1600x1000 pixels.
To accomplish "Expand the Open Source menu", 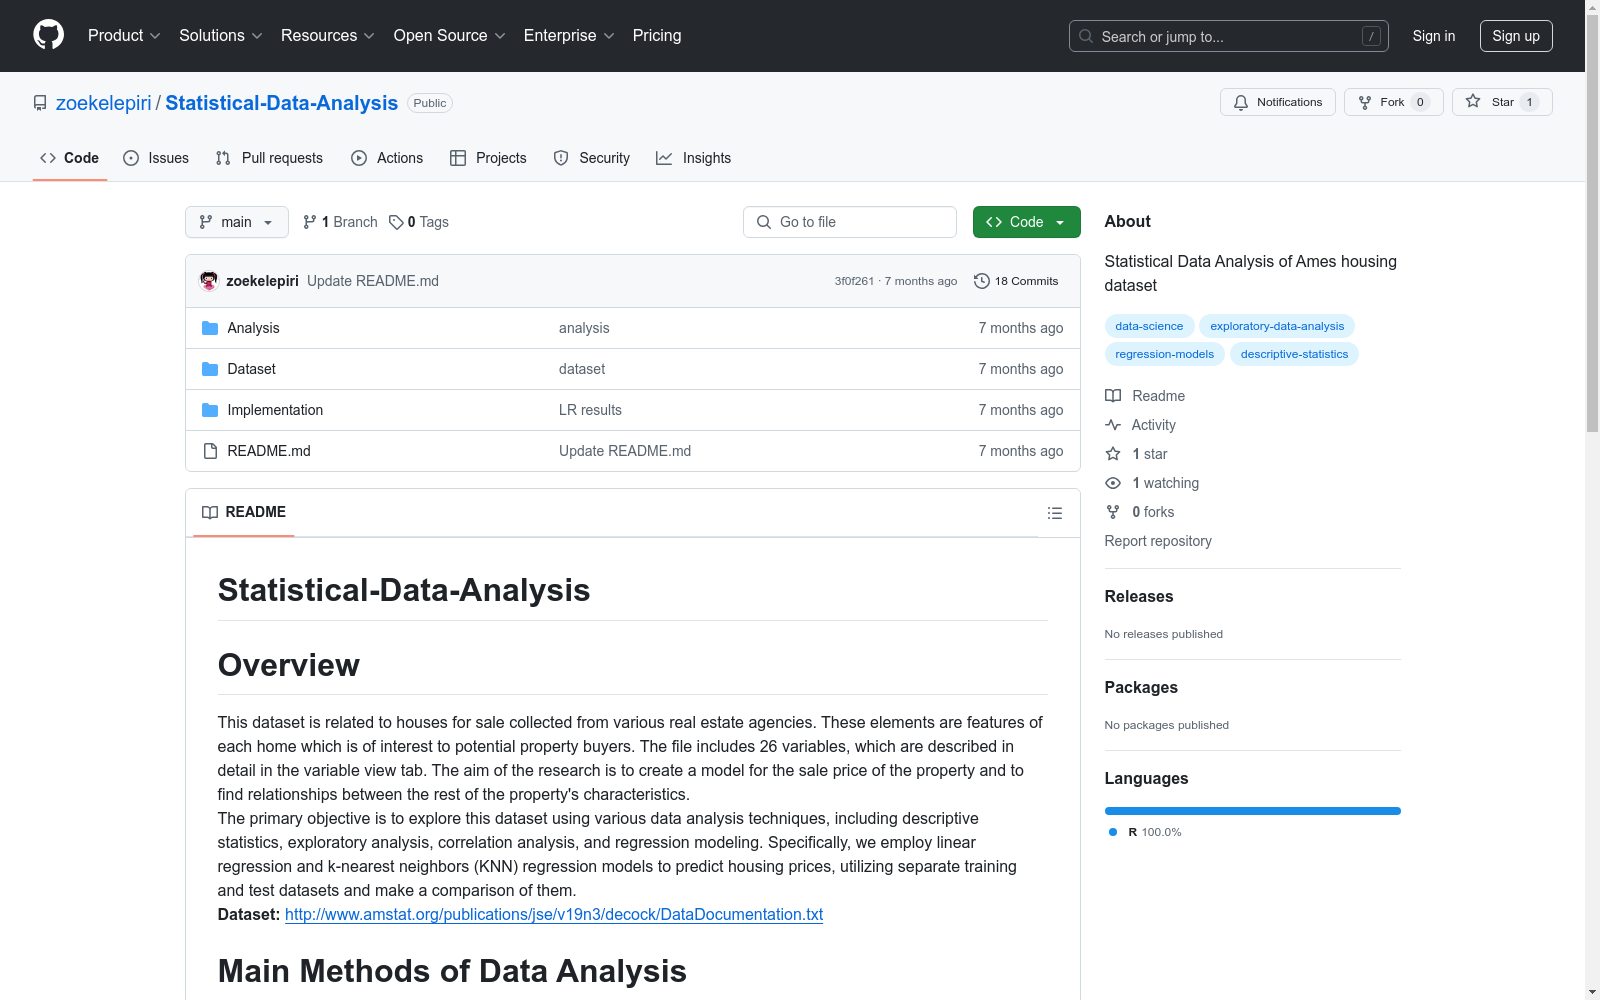I will click(x=449, y=35).
